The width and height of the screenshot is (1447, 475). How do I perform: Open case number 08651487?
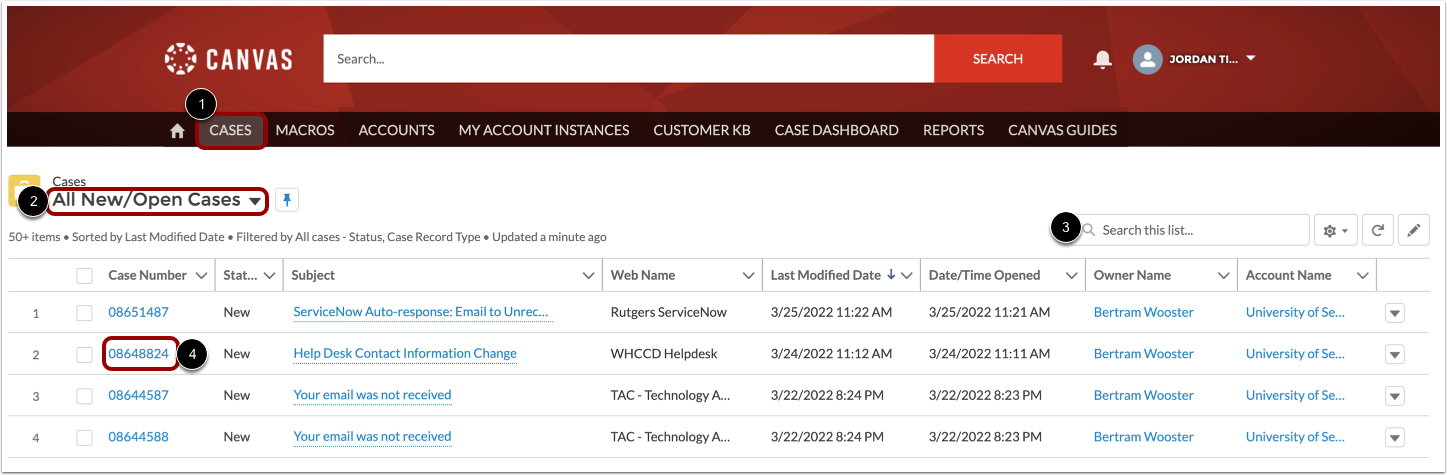point(138,313)
